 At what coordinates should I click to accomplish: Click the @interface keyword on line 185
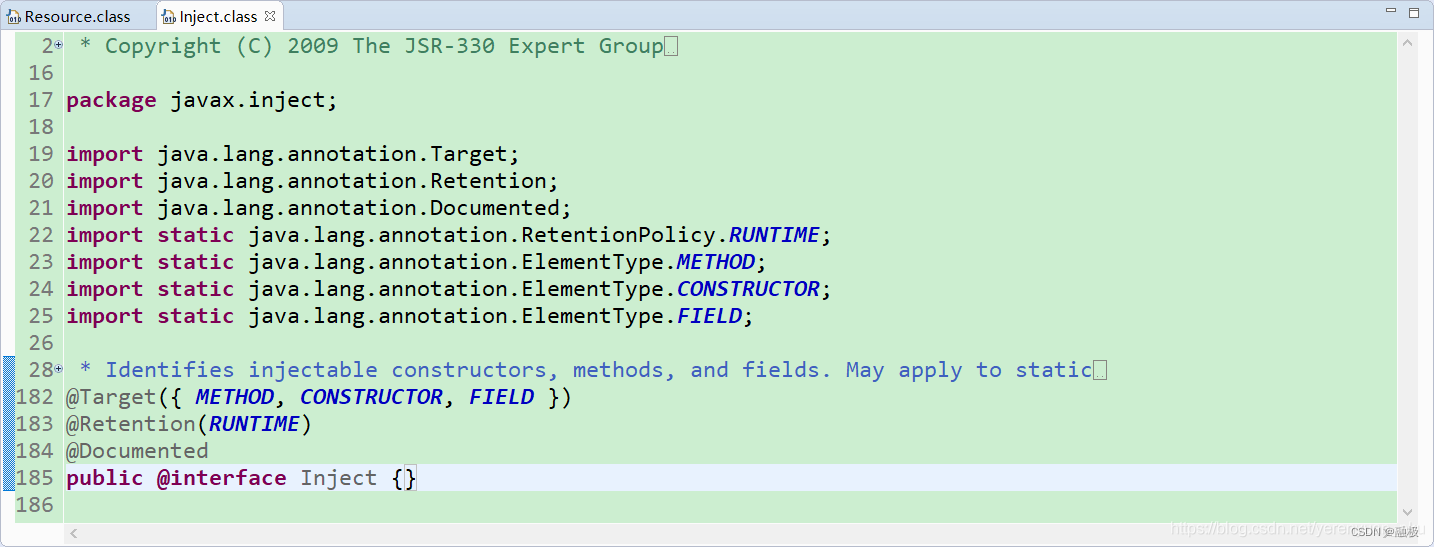coord(221,478)
